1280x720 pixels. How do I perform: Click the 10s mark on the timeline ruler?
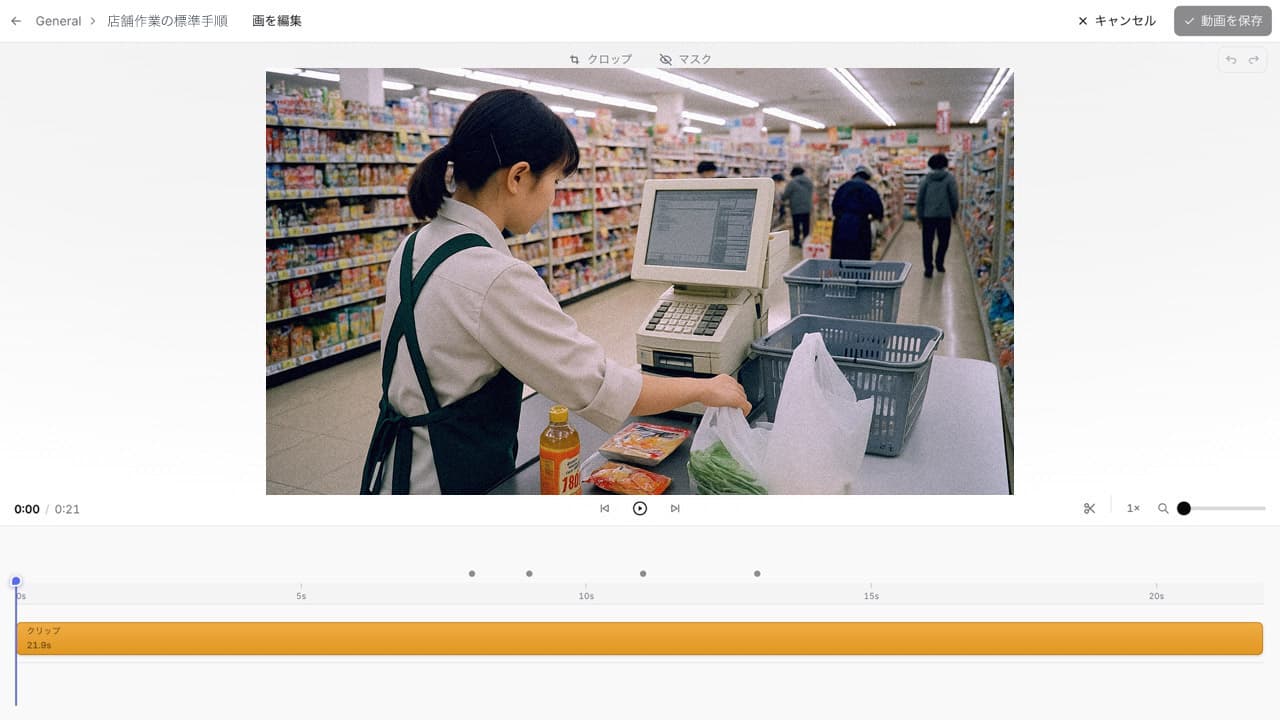(x=586, y=594)
